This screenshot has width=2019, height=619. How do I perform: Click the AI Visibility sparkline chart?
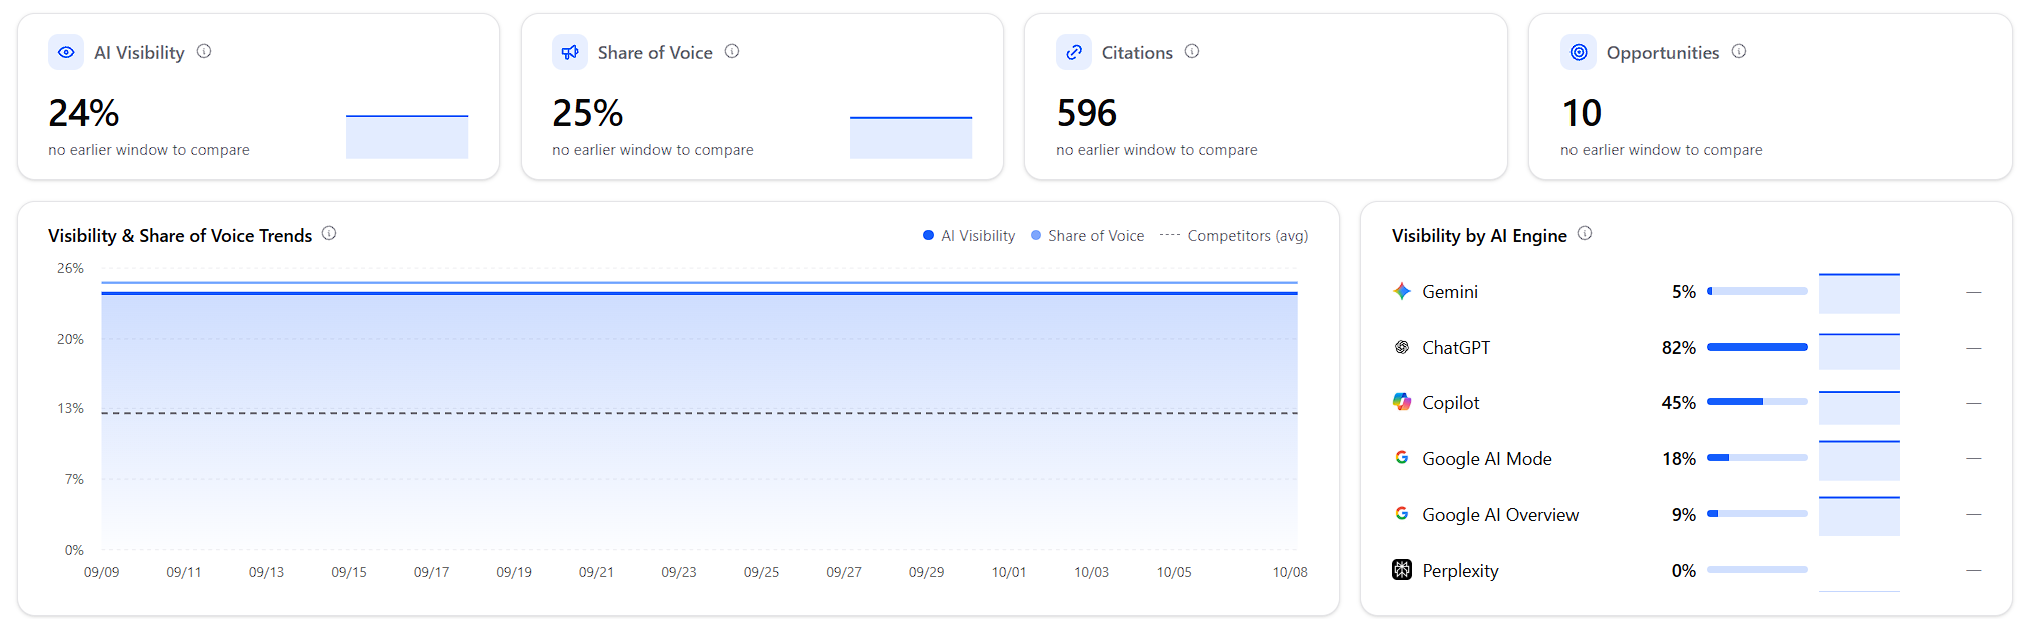pos(407,136)
